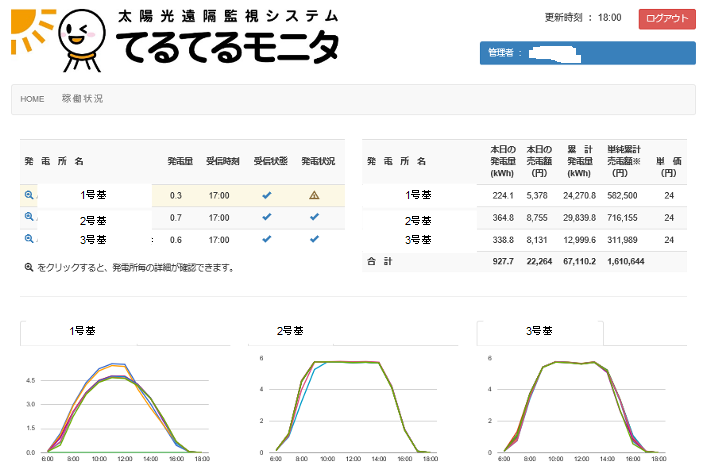Open the 稼働状況 navigation item
Image resolution: width=707 pixels, height=474 pixels.
[82, 99]
